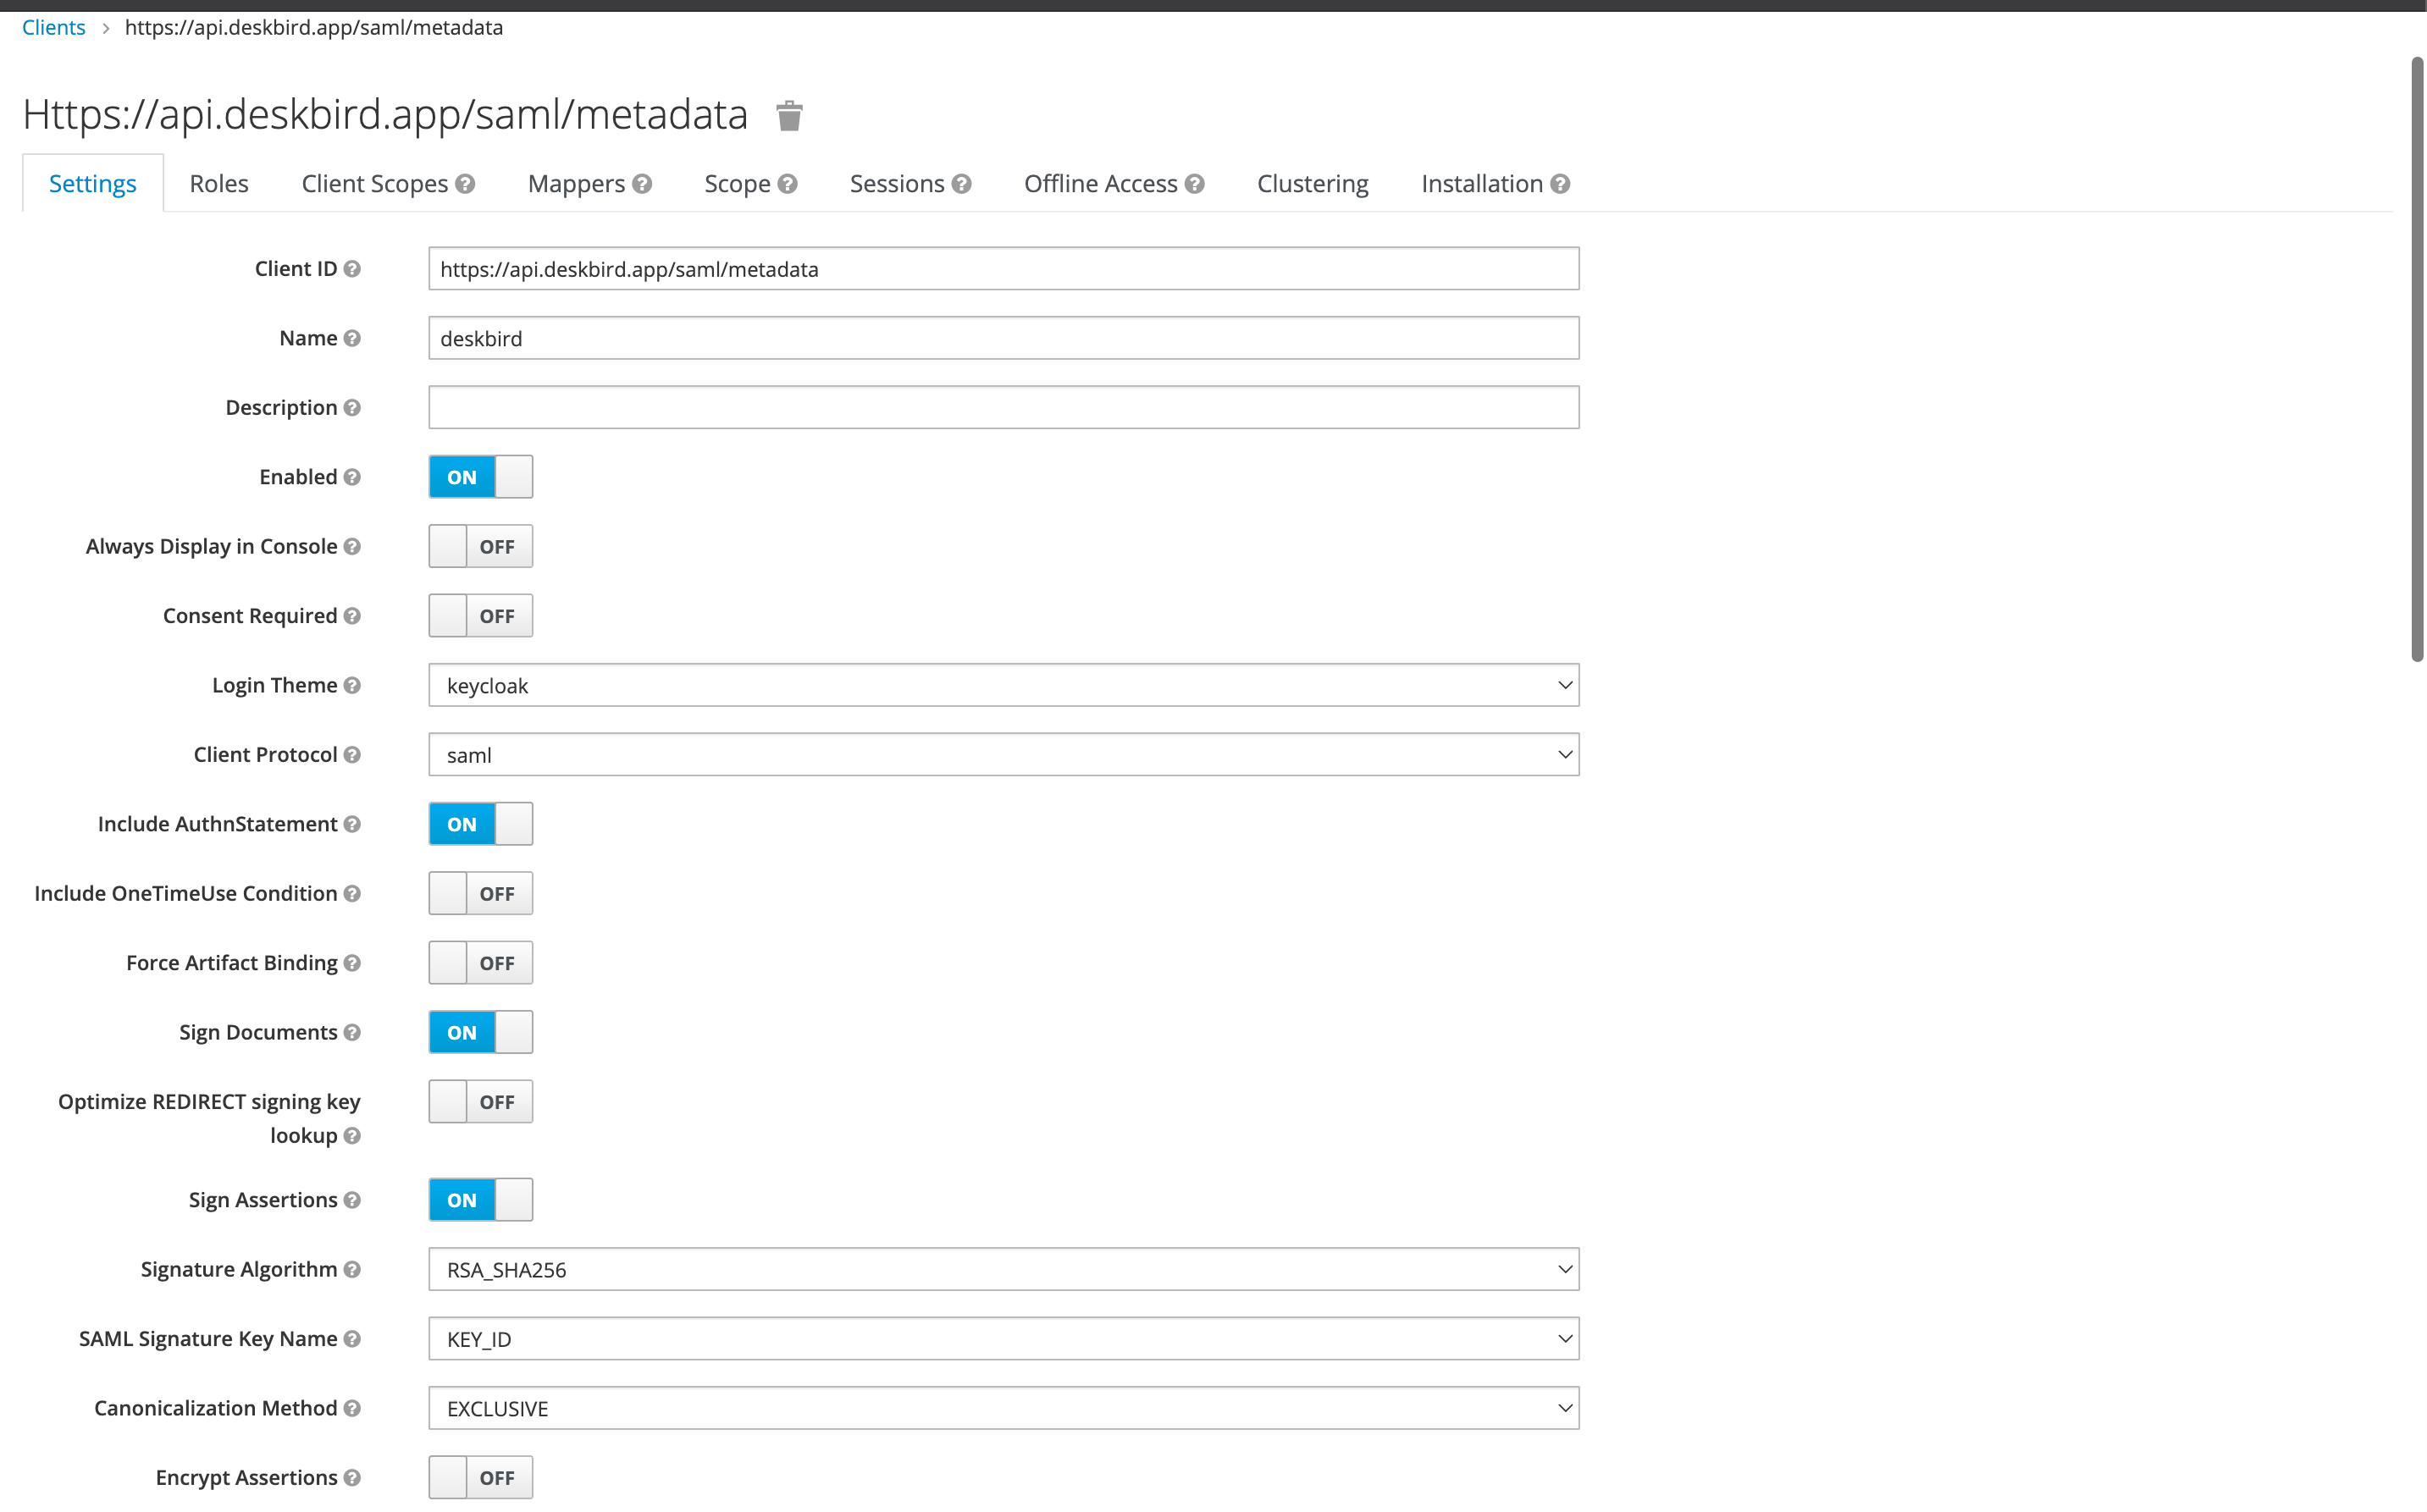Select the Clustering tab

[1312, 183]
